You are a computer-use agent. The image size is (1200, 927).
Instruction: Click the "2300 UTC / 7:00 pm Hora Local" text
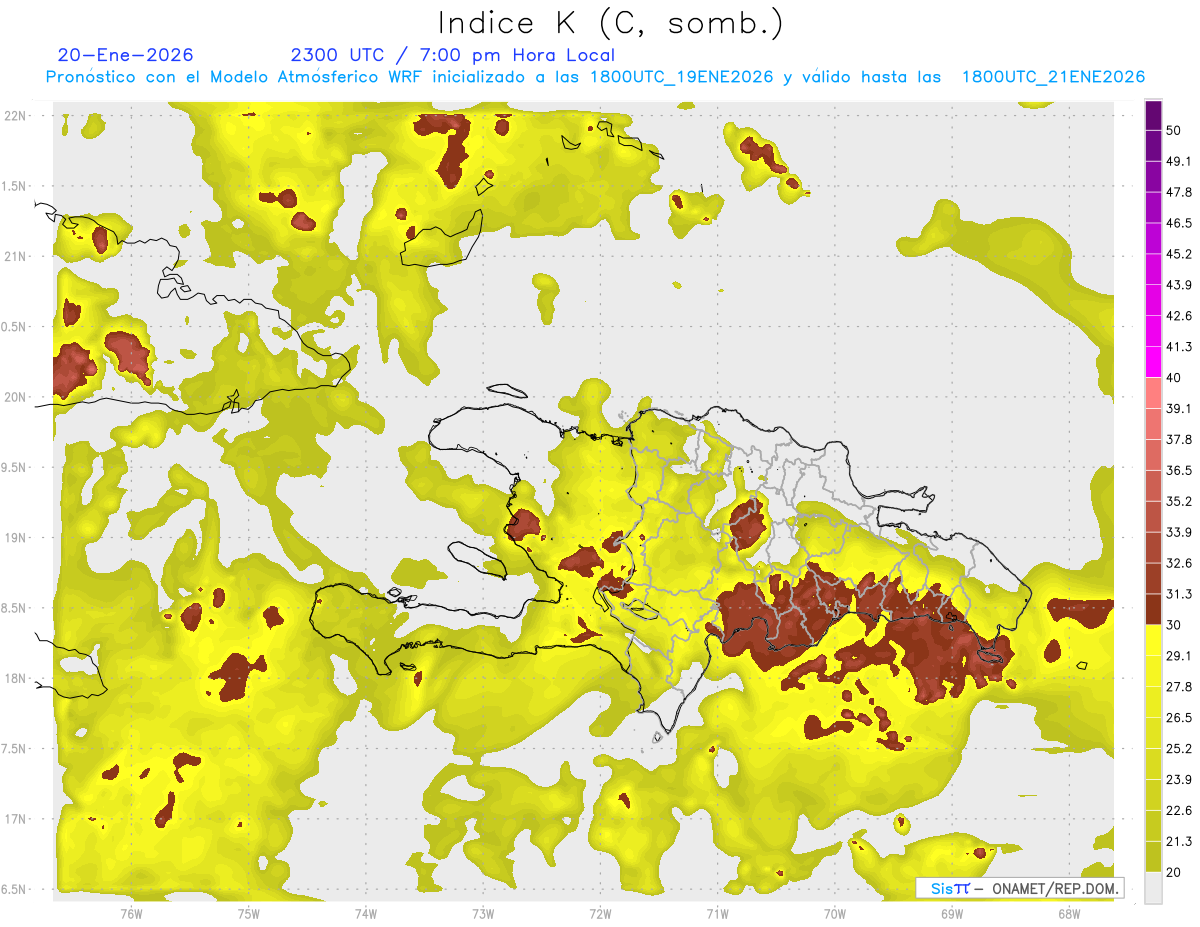452,55
